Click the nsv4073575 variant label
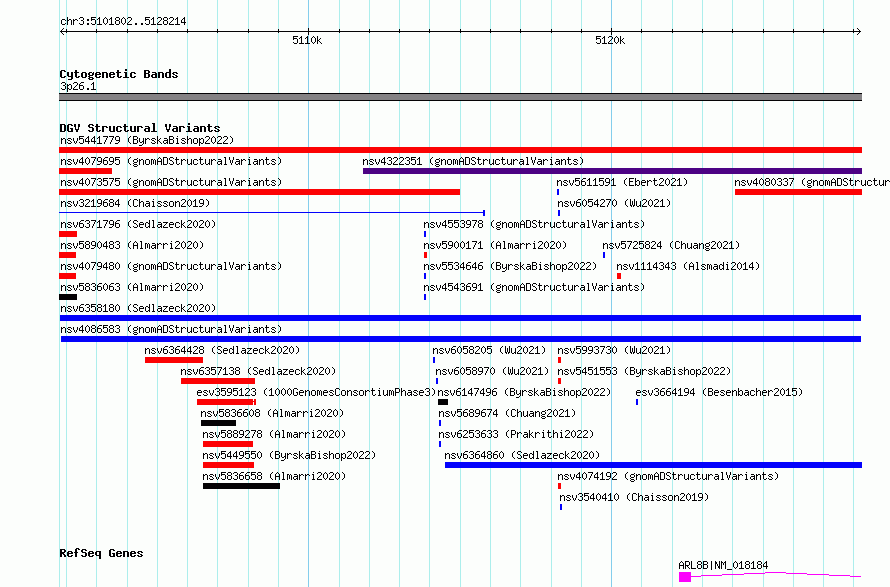 171,182
